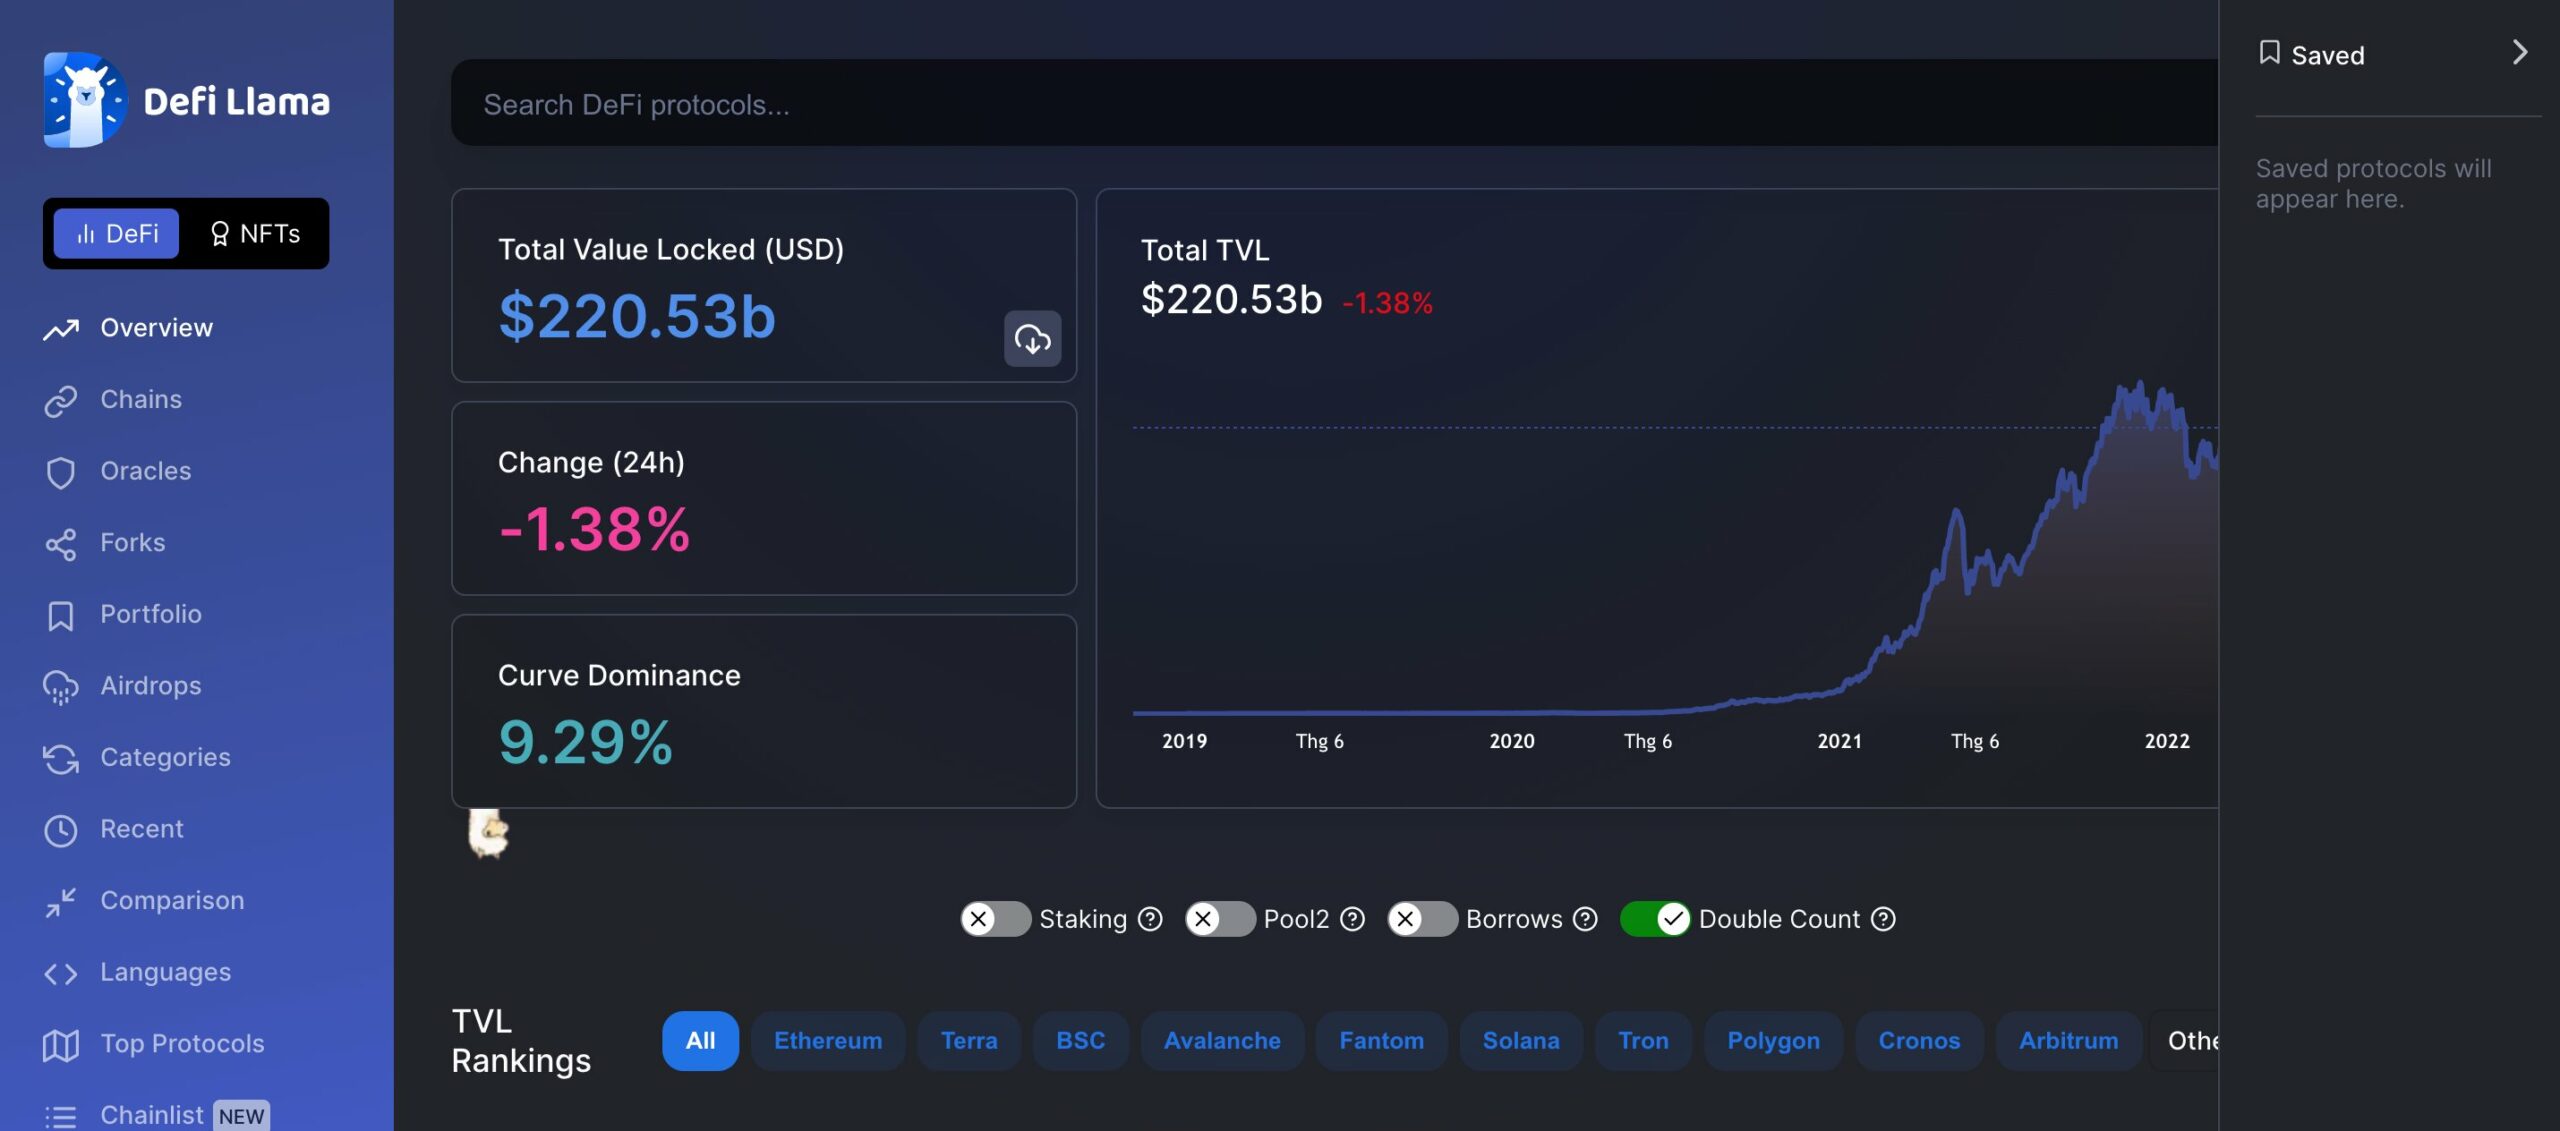Click the Saved bookmark icon
2560x1131 pixels.
(x=2270, y=52)
